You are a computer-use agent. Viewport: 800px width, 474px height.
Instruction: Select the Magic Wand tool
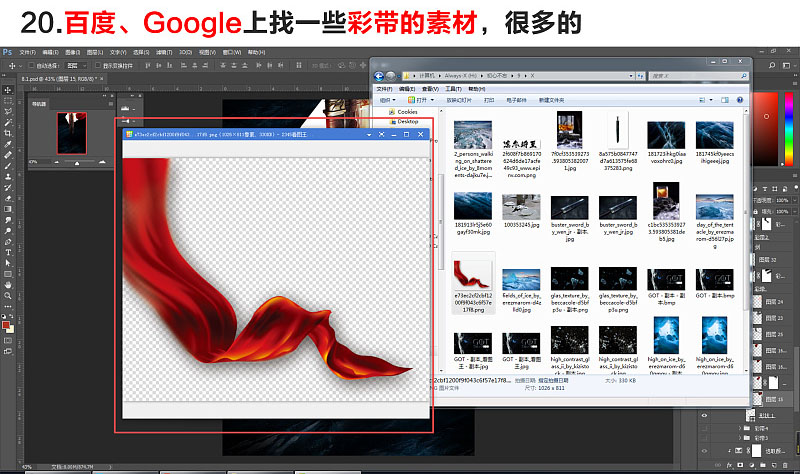coord(8,122)
